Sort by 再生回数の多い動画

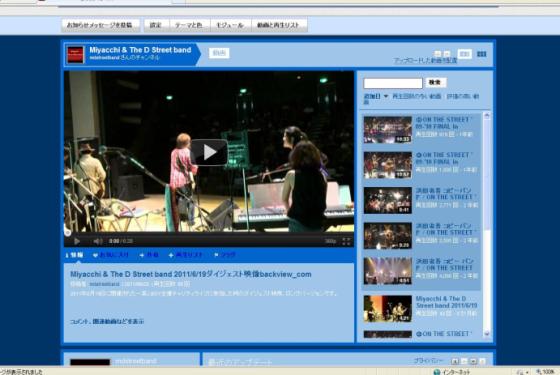pos(417,96)
